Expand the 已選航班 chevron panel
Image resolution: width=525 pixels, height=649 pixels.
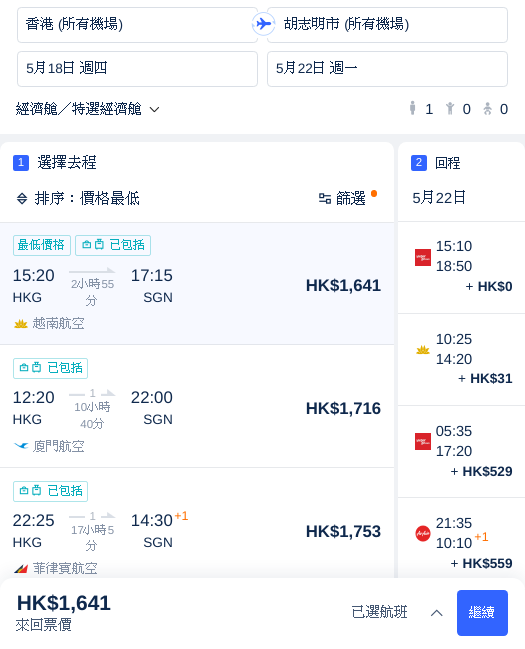(436, 613)
